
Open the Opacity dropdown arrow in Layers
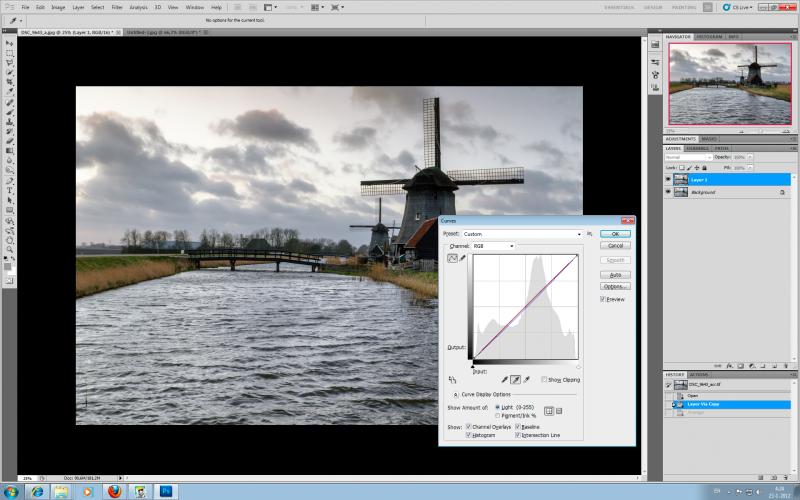point(750,157)
